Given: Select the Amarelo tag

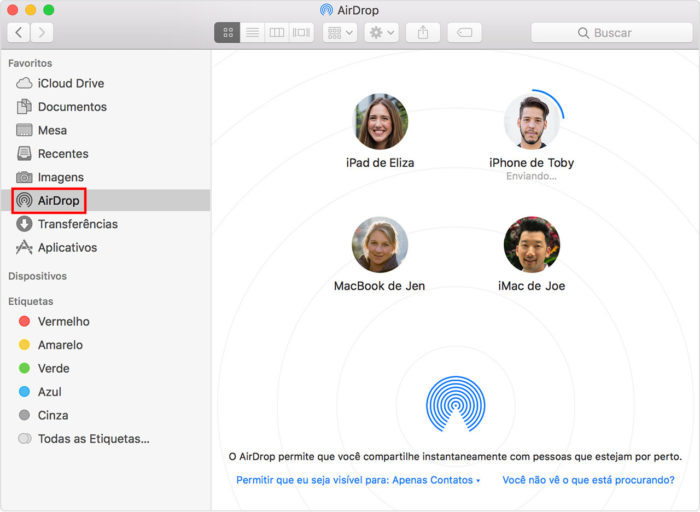Looking at the screenshot, I should coord(106,345).
